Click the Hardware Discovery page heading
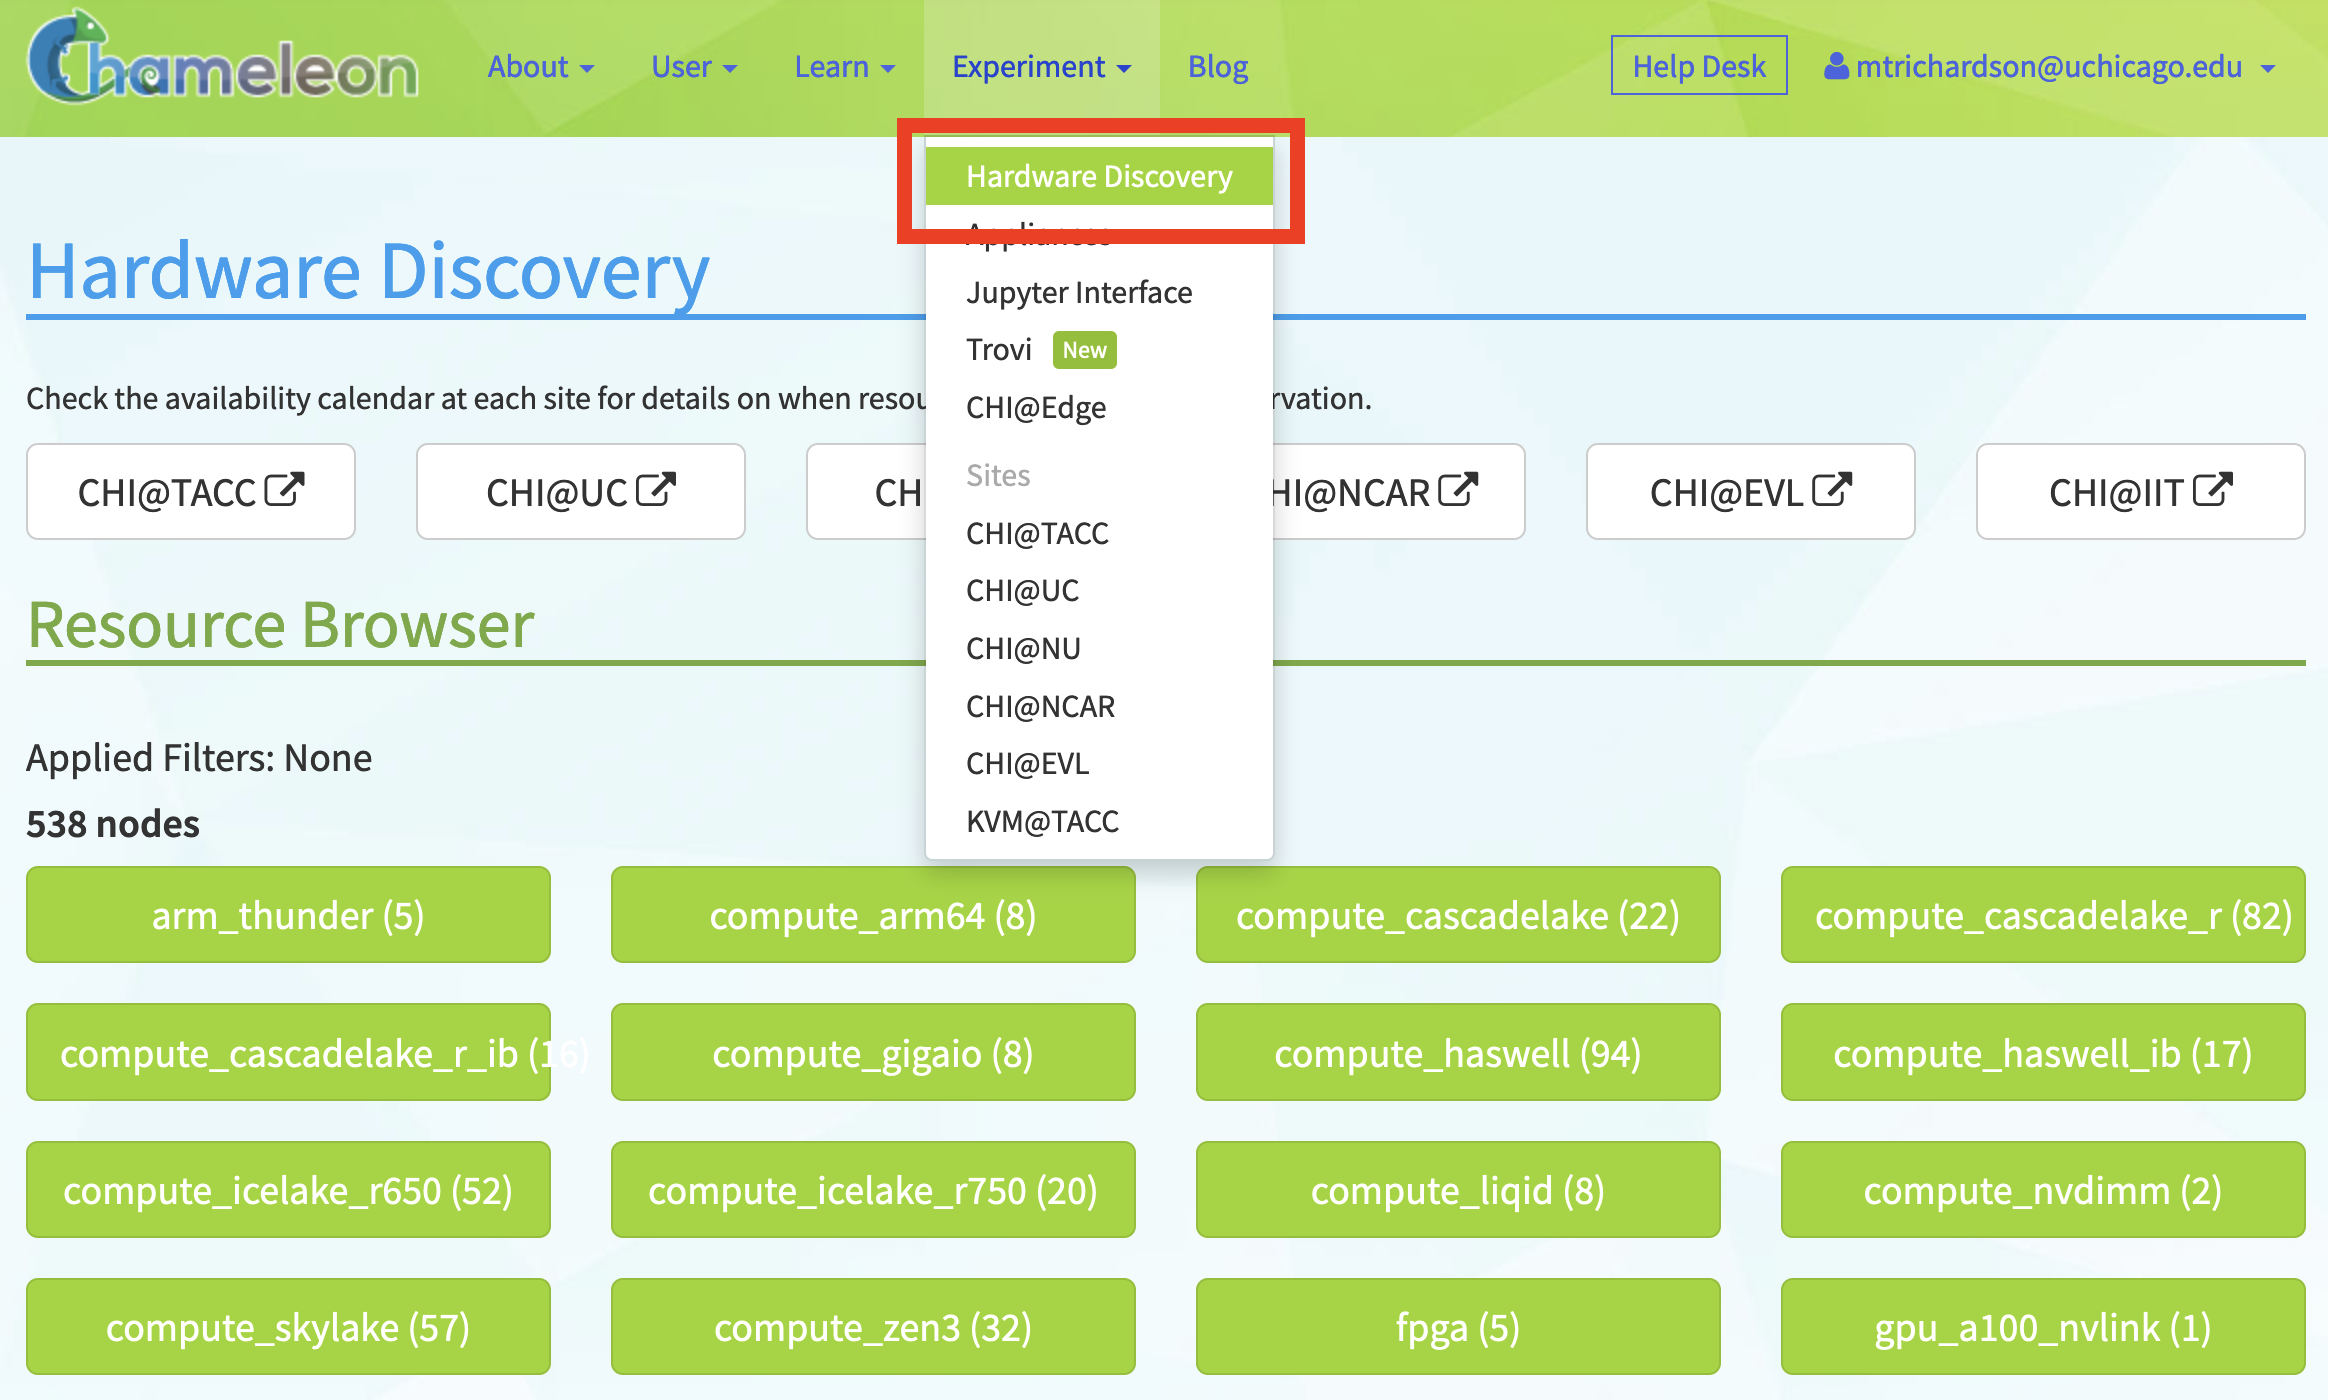Image resolution: width=2328 pixels, height=1400 pixels. coord(369,272)
